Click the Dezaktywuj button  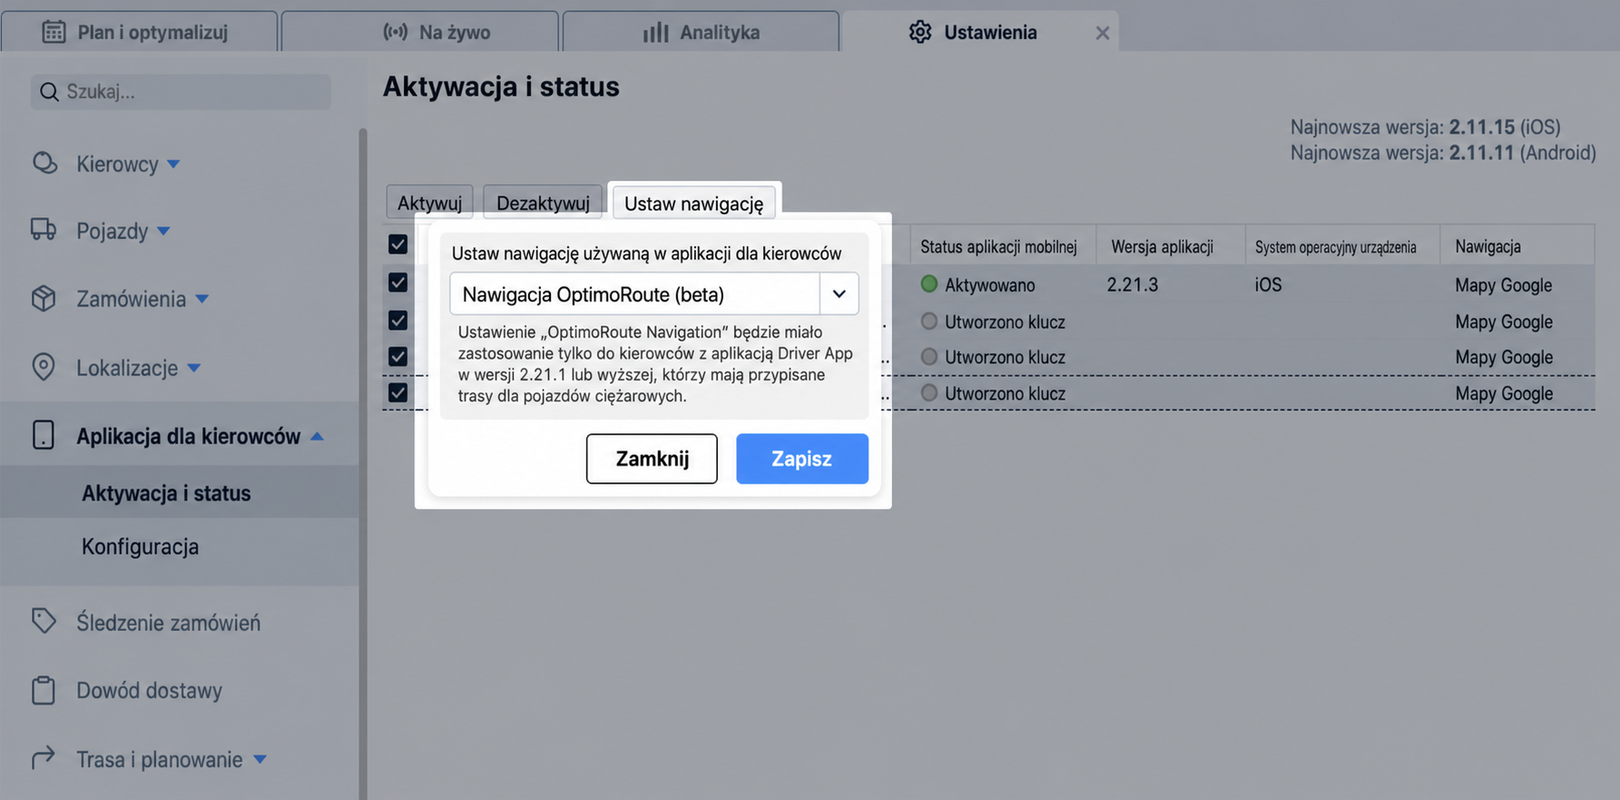click(543, 203)
